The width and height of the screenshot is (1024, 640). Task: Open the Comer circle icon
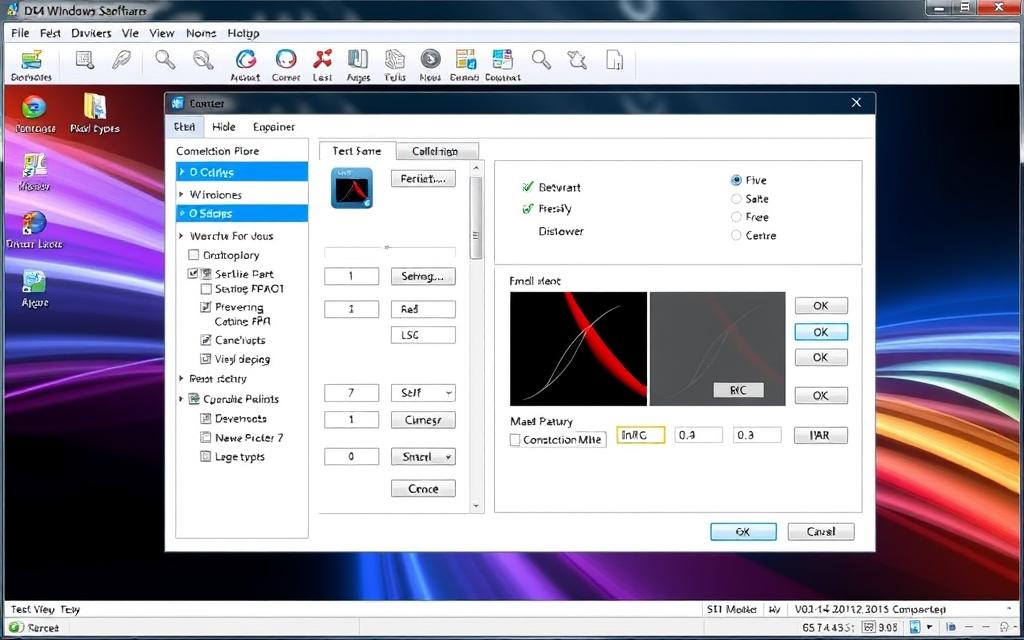point(286,59)
